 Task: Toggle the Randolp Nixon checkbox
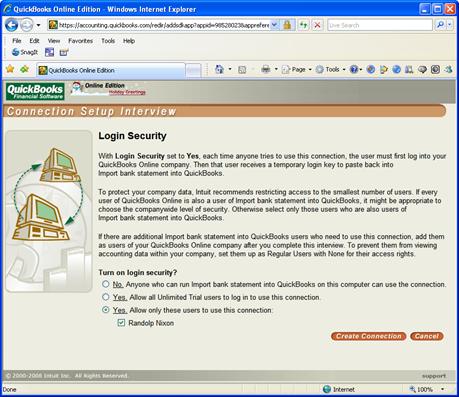tap(121, 323)
